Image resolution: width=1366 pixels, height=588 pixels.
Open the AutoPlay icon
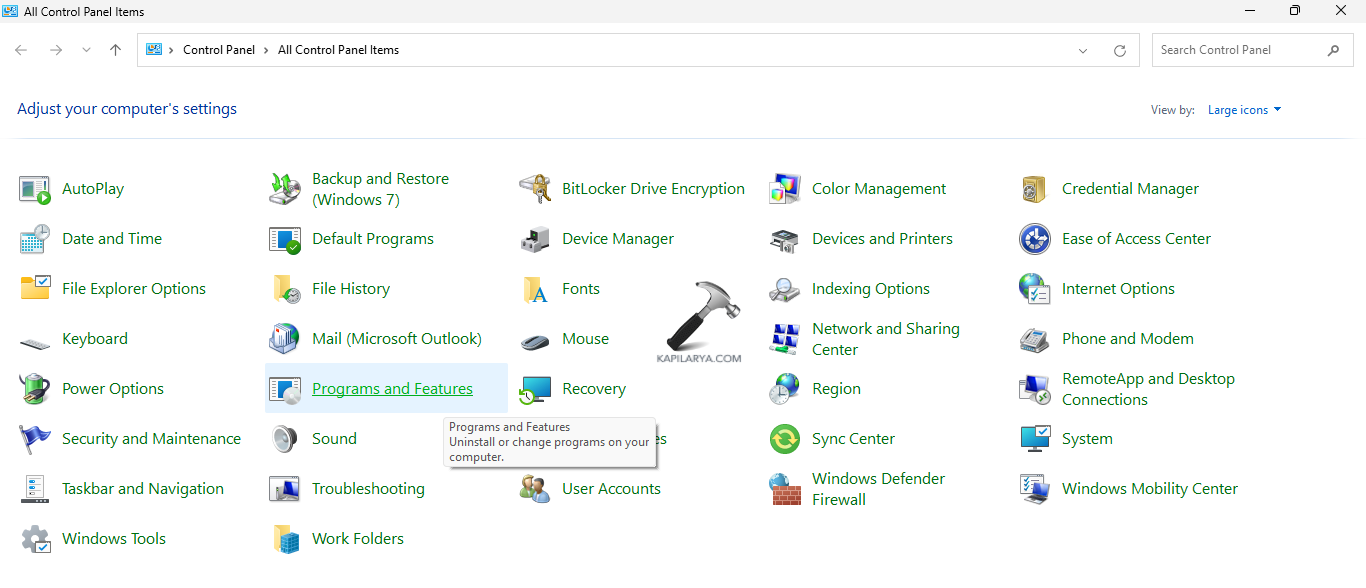[x=35, y=189]
